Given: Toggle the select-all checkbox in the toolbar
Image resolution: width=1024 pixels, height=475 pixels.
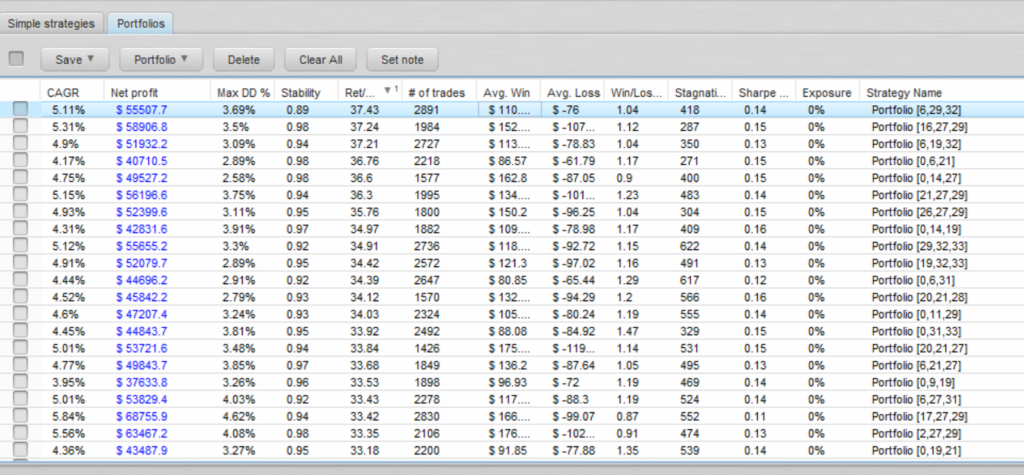Looking at the screenshot, I should tap(15, 59).
